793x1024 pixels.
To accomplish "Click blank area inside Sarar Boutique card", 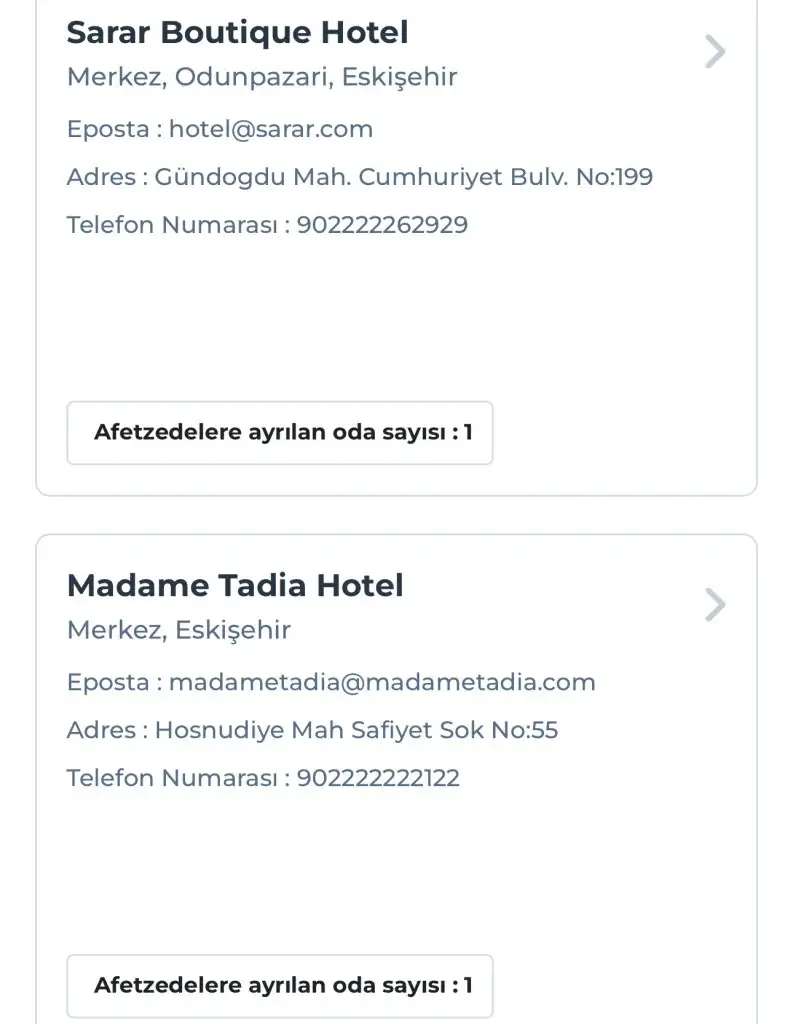I will tap(400, 320).
